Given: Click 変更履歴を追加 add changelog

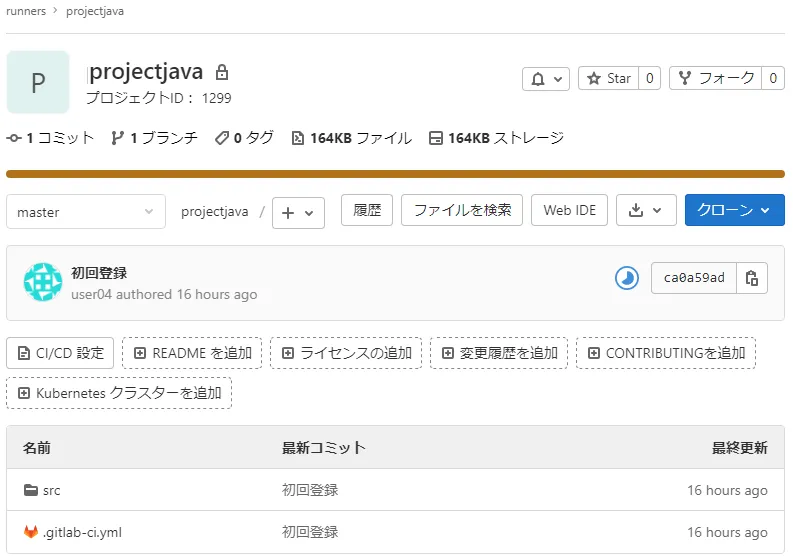Looking at the screenshot, I should [499, 353].
